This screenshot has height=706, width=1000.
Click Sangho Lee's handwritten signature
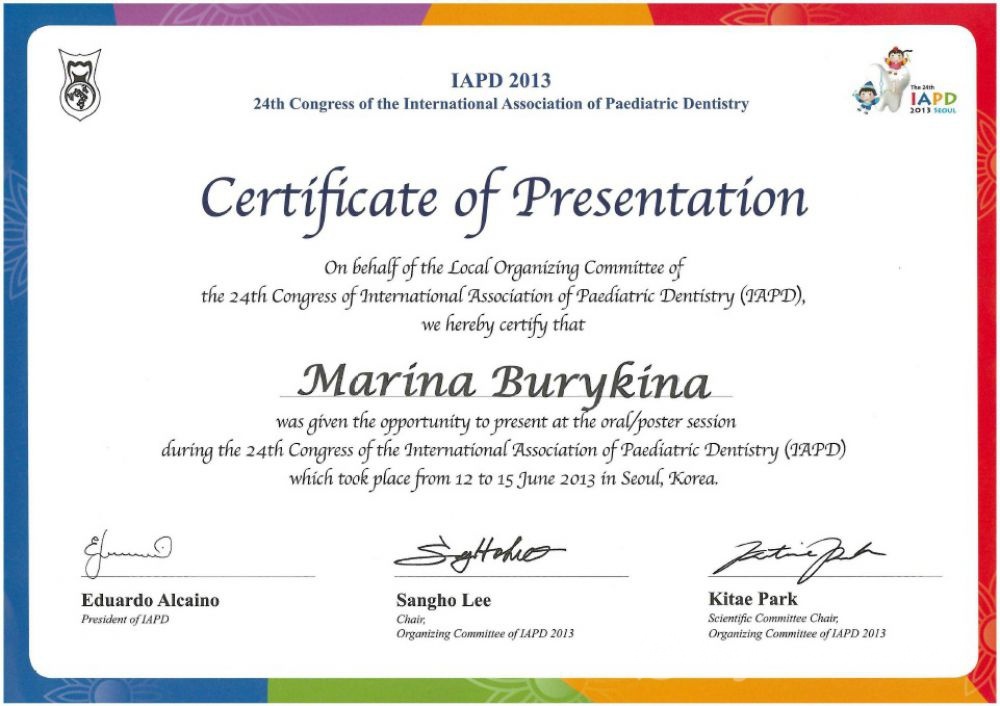(476, 553)
